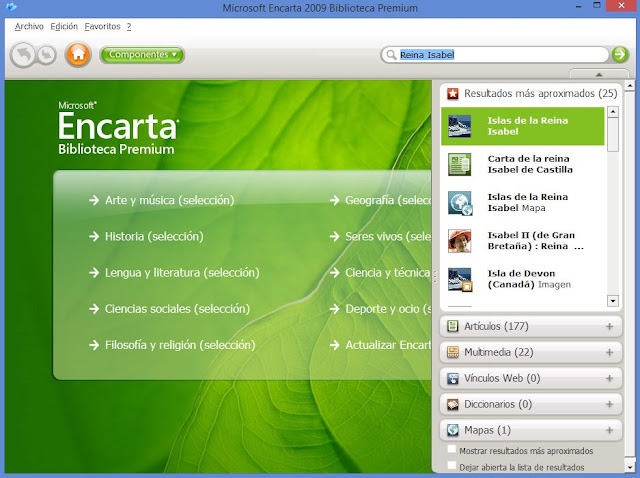640x478 pixels.
Task: Expand Mapas (1) with plus sign
Action: [x=609, y=430]
